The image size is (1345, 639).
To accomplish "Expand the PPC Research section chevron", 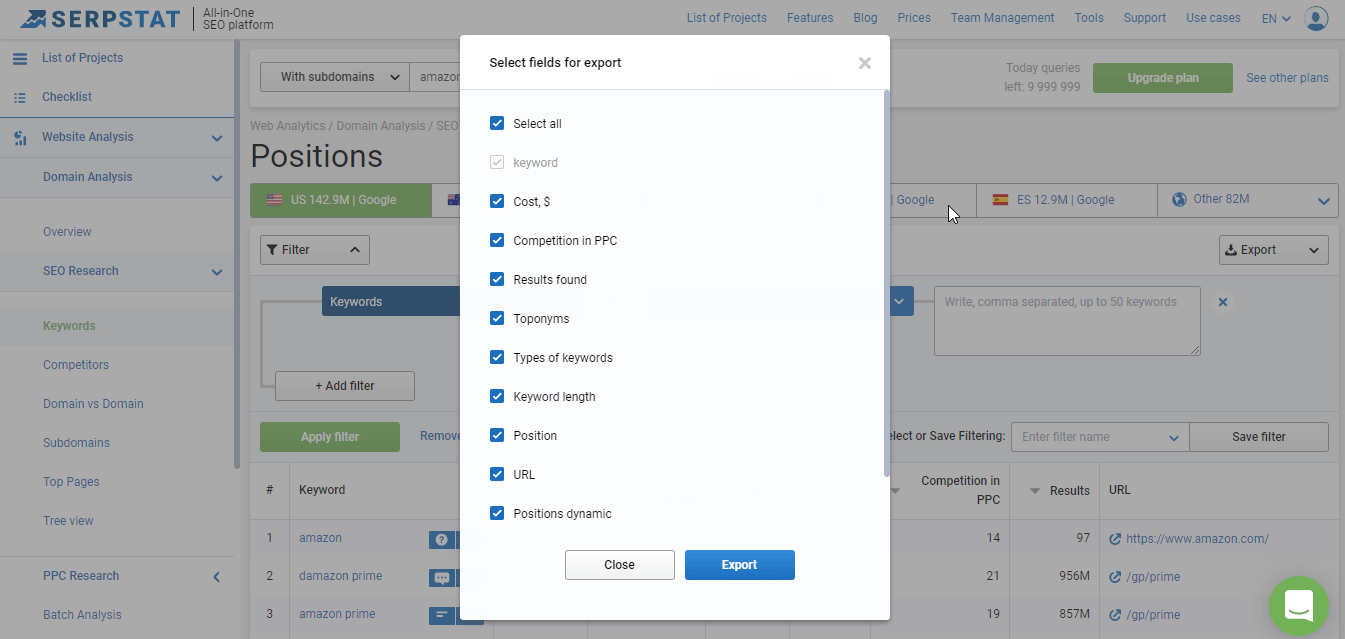I will tap(216, 577).
